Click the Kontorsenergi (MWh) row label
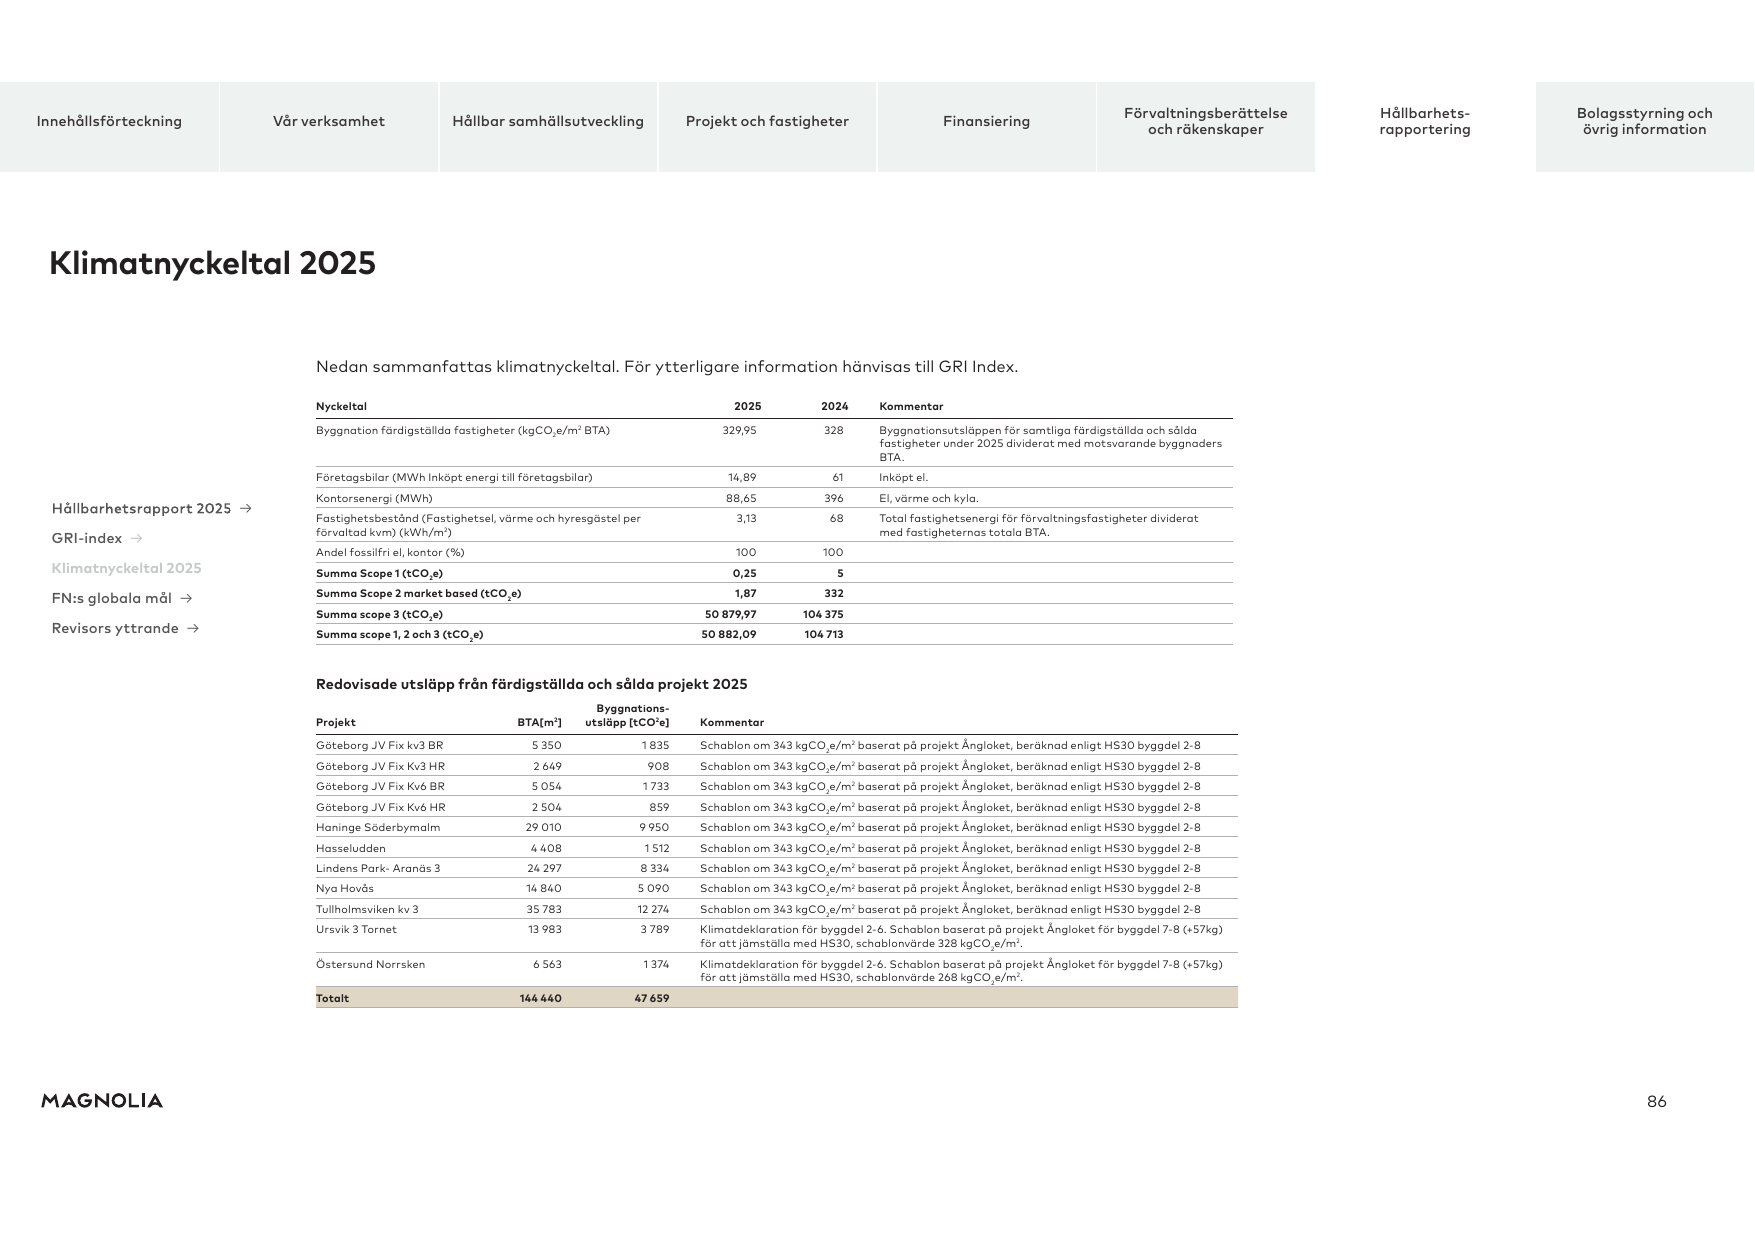Screen dimensions: 1755x1241 point(374,498)
